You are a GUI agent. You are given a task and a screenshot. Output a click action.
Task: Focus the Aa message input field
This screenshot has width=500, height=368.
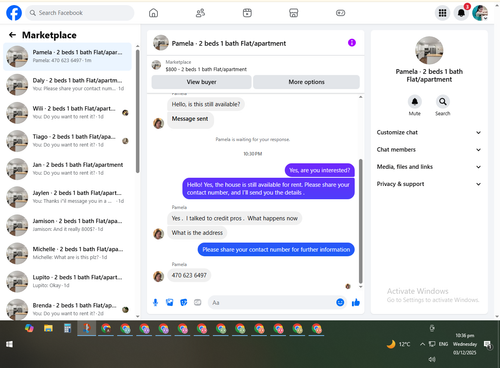click(272, 302)
